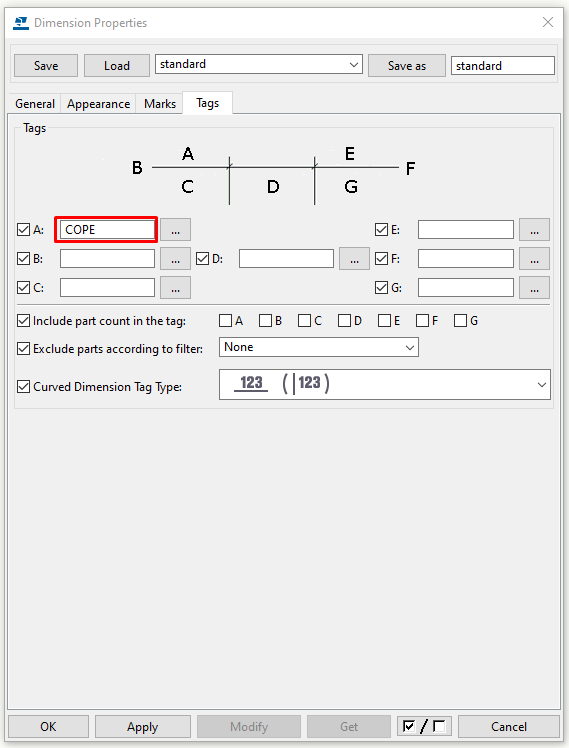569x748 pixels.
Task: Click the Apply button
Action: click(143, 727)
